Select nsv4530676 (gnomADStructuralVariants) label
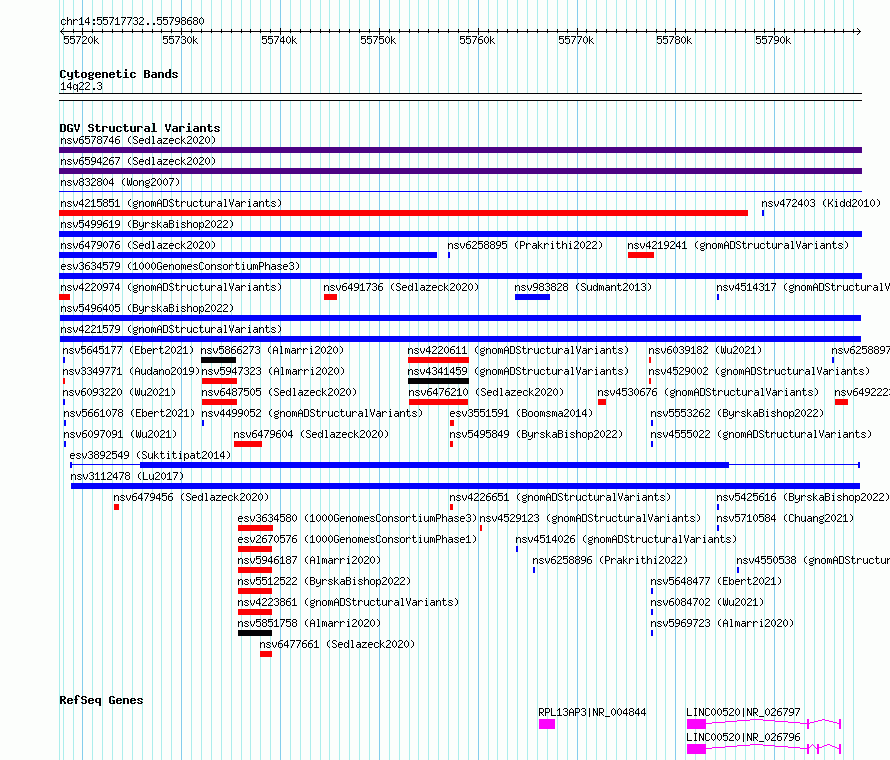Screen dimensions: 890x760 coord(708,392)
